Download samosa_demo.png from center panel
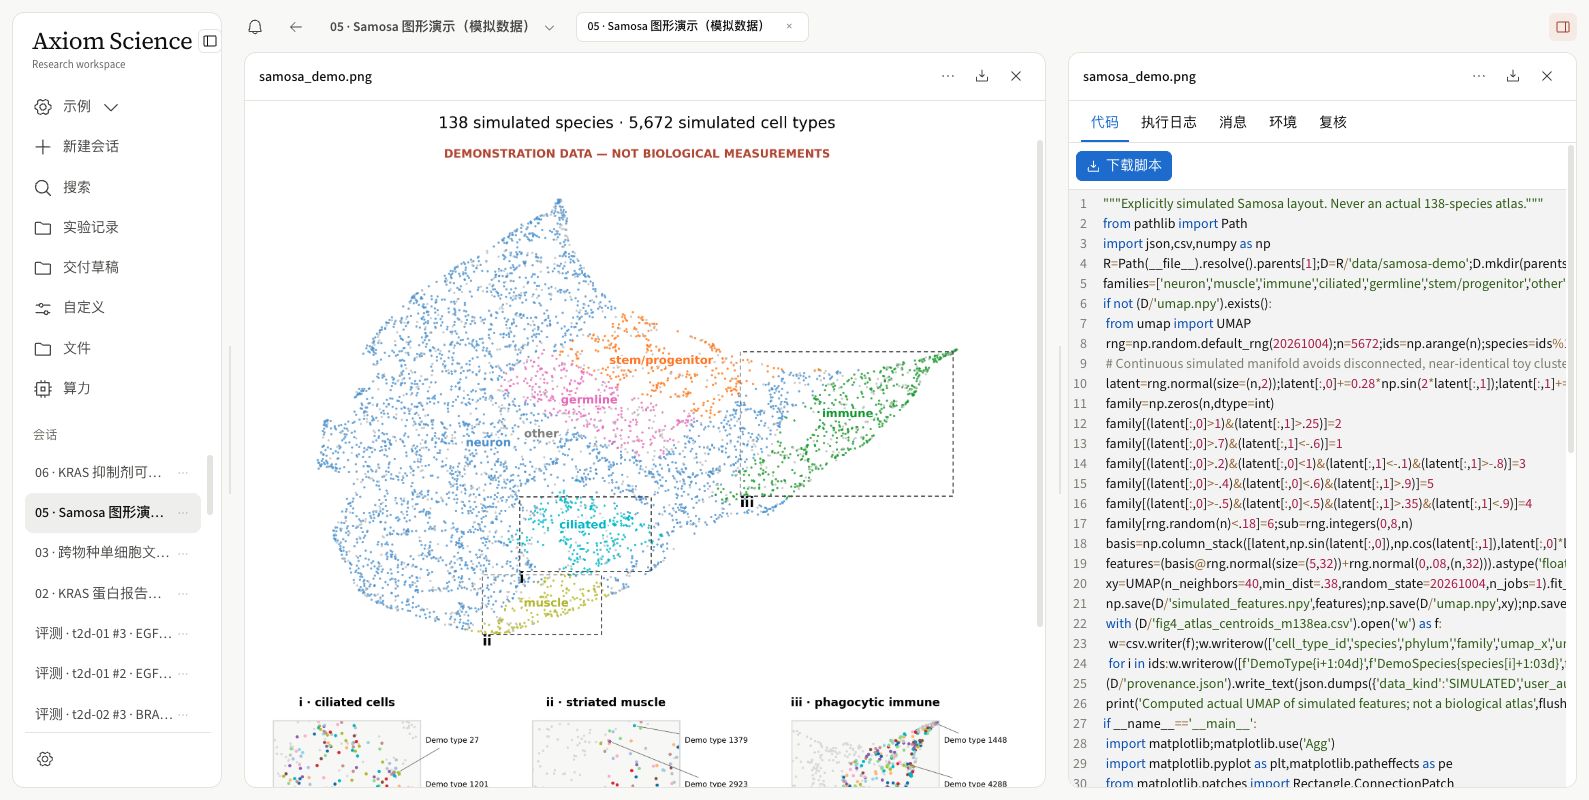This screenshot has width=1589, height=800. coord(982,76)
